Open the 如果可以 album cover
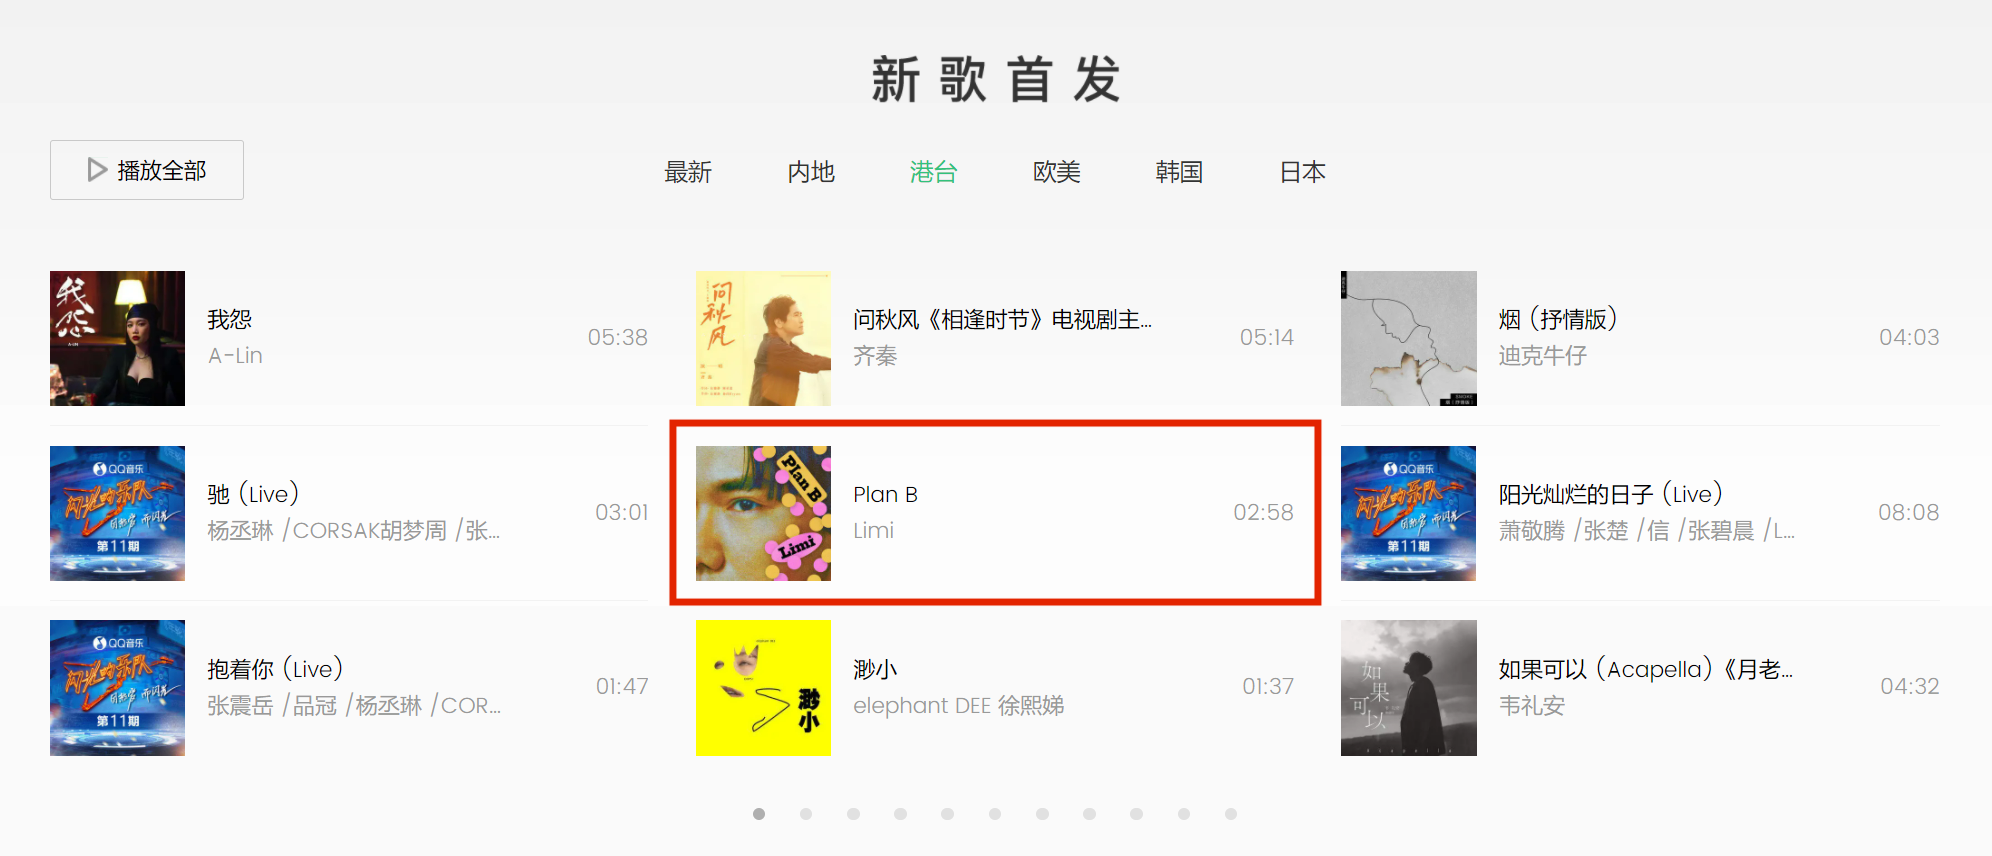Viewport: 1992px width, 856px height. [1409, 688]
